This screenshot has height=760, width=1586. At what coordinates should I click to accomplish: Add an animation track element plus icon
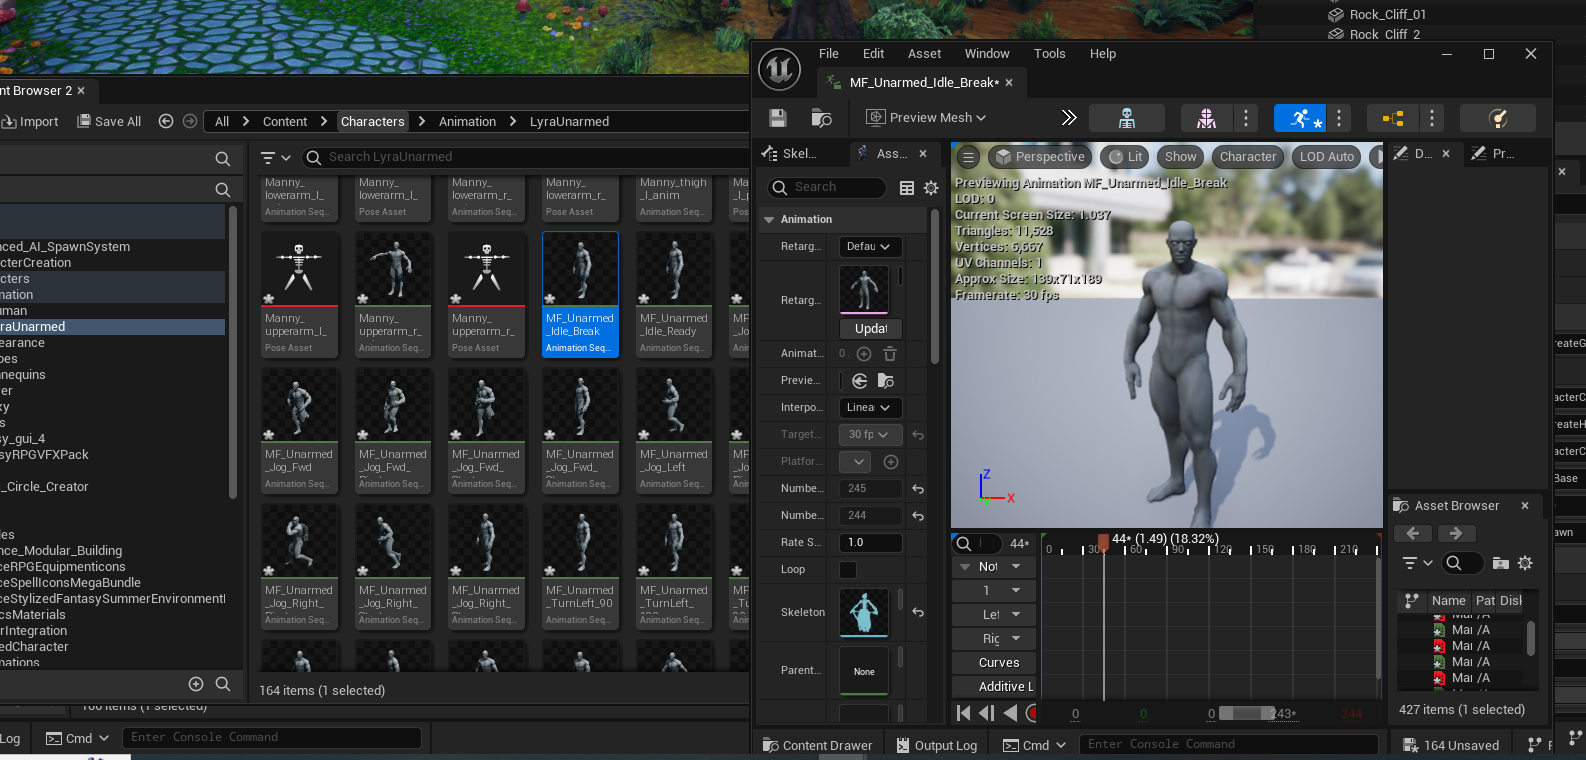coord(864,354)
